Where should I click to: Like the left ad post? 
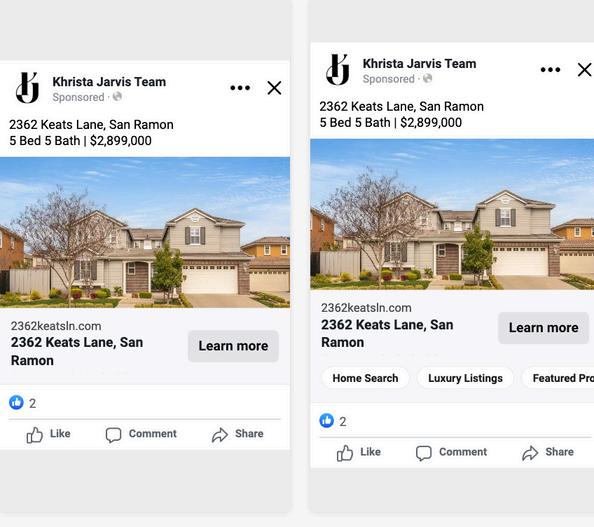[48, 434]
